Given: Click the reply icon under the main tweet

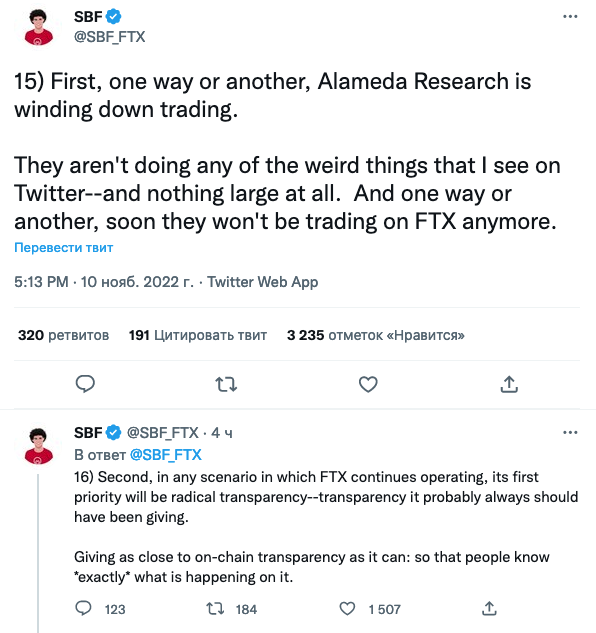Looking at the screenshot, I should (85, 384).
